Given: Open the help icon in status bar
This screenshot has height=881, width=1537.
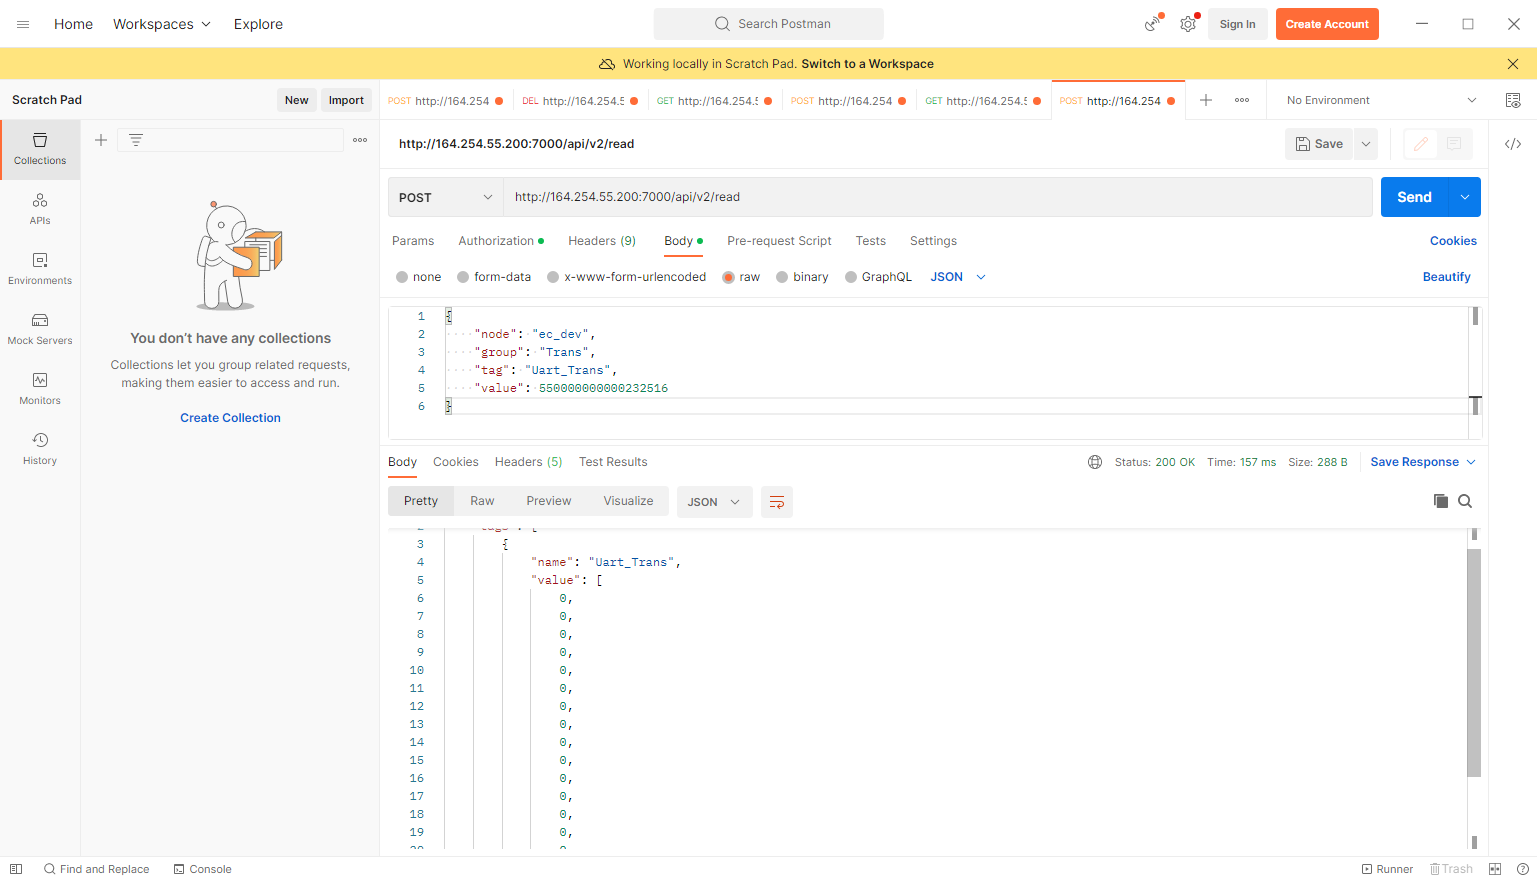Looking at the screenshot, I should 1522,869.
